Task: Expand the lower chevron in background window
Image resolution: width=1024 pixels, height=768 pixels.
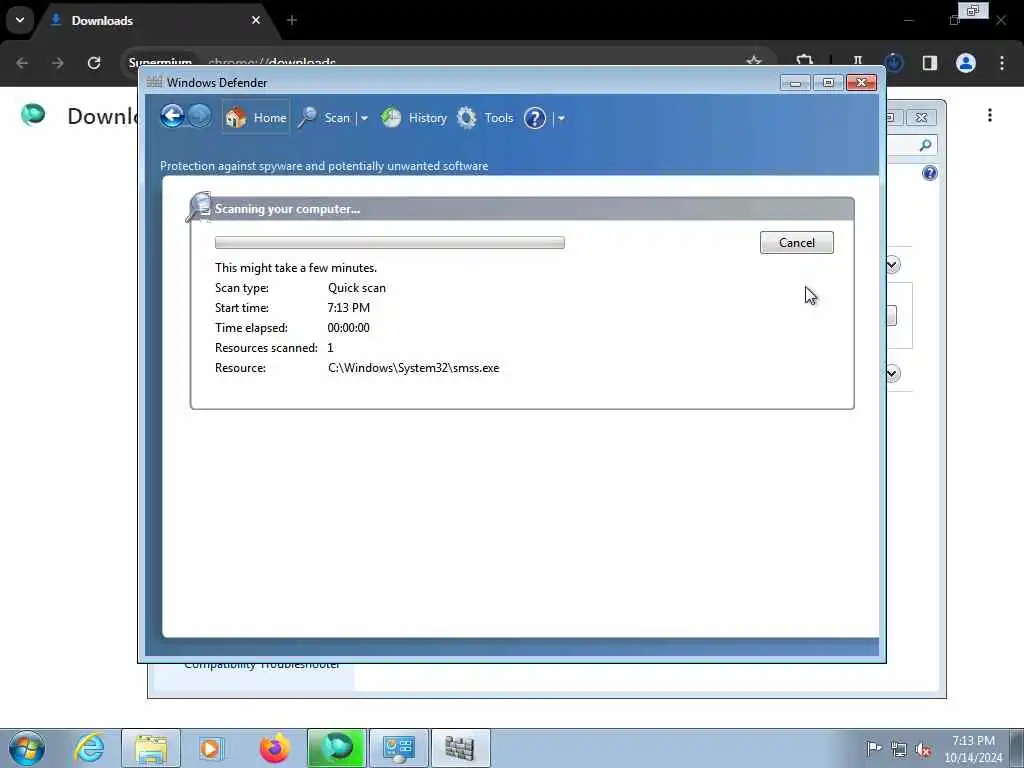Action: coord(893,373)
